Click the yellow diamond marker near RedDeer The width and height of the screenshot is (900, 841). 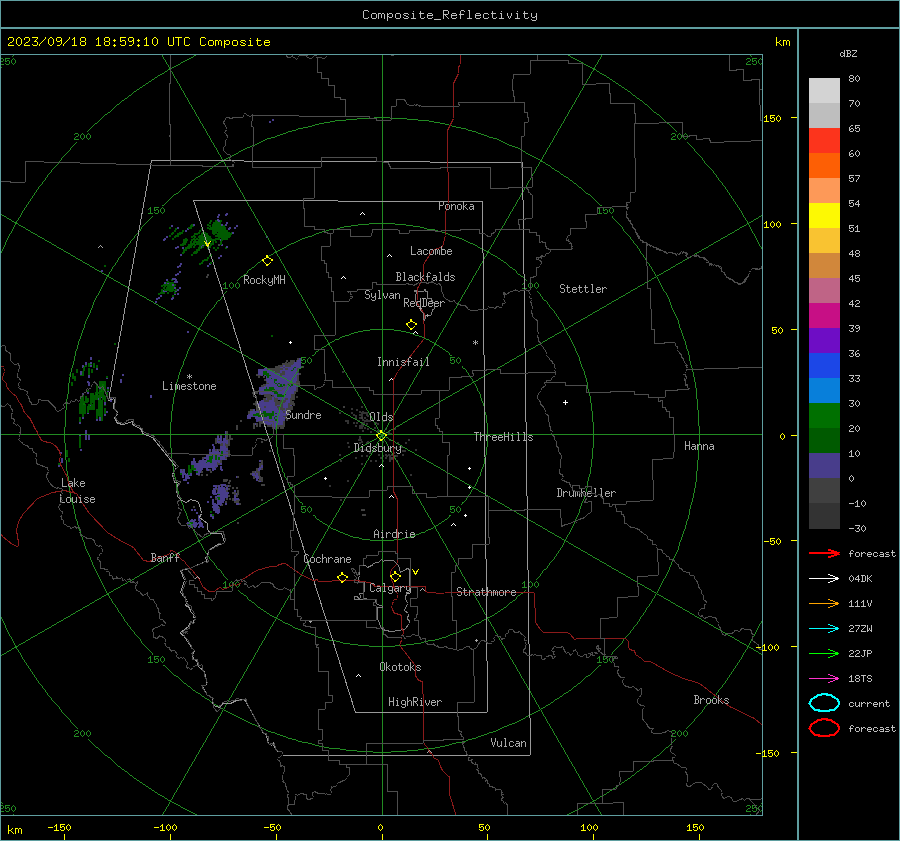(x=411, y=325)
